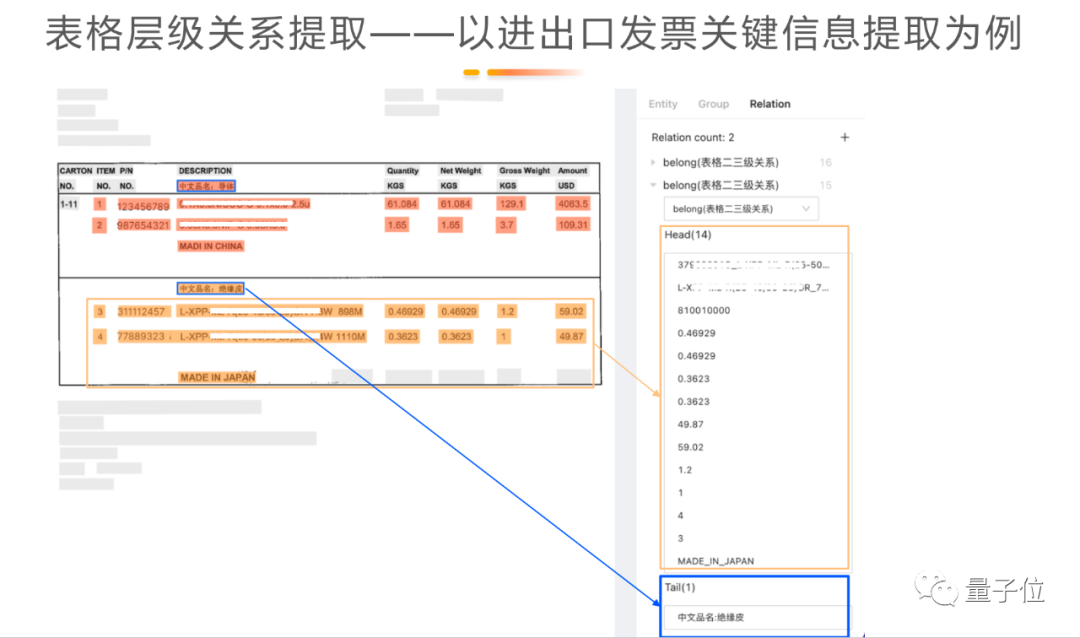The width and height of the screenshot is (1080, 638).
Task: Select 59.02 in the Head list
Action: pyautogui.click(x=690, y=447)
